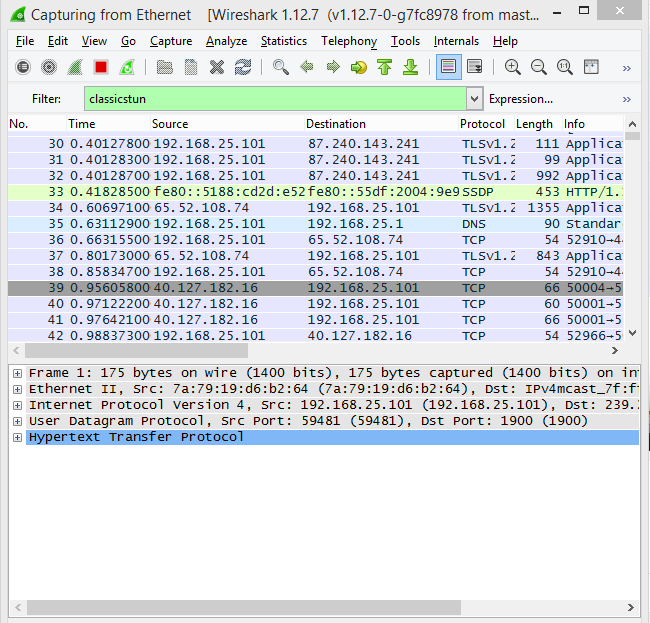
Task: Open the Internals menu
Action: click(x=456, y=41)
